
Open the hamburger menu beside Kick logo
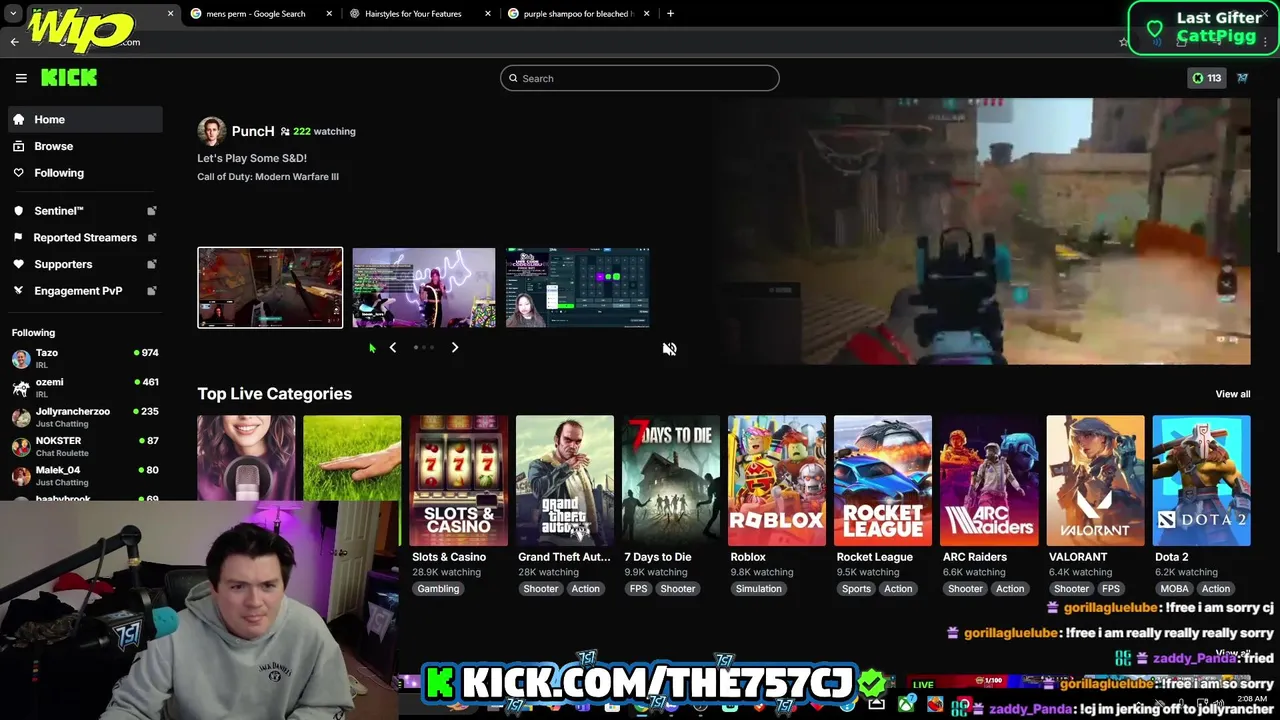tap(21, 78)
